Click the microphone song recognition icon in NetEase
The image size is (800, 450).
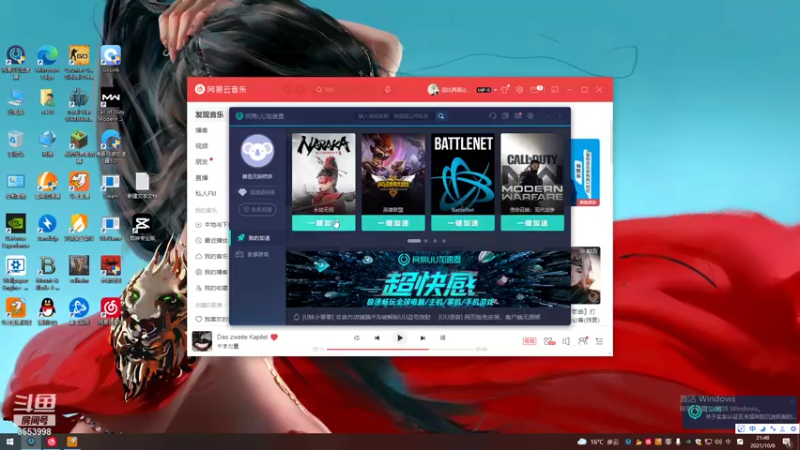[x=388, y=89]
